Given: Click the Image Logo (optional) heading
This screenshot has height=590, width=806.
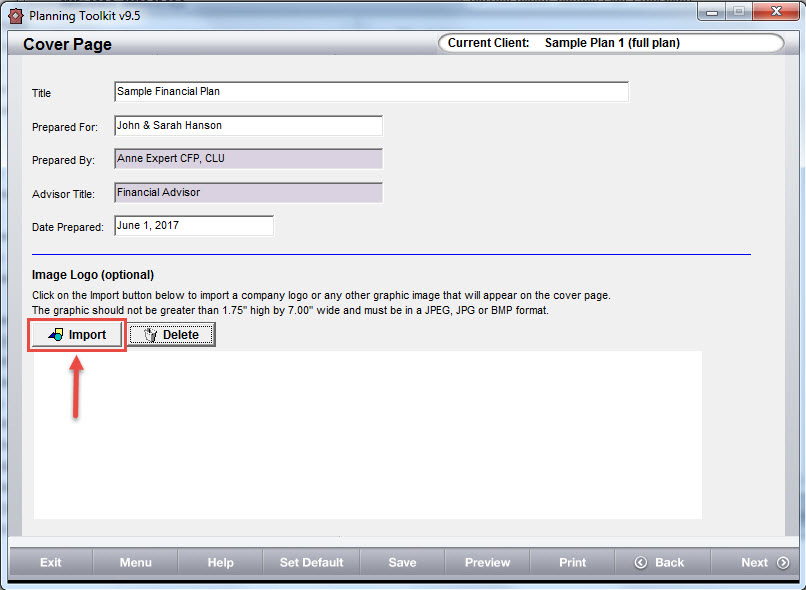Looking at the screenshot, I should pyautogui.click(x=93, y=275).
